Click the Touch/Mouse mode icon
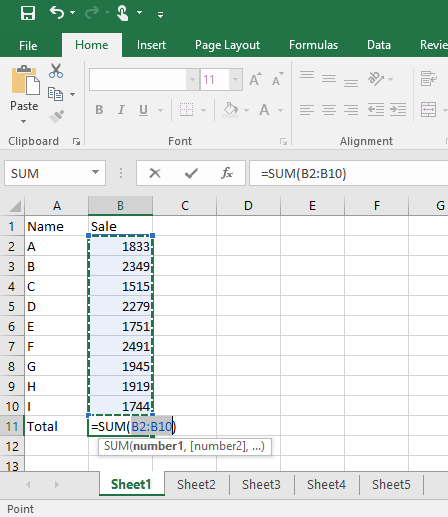Image resolution: width=448 pixels, height=517 pixels. coord(123,13)
